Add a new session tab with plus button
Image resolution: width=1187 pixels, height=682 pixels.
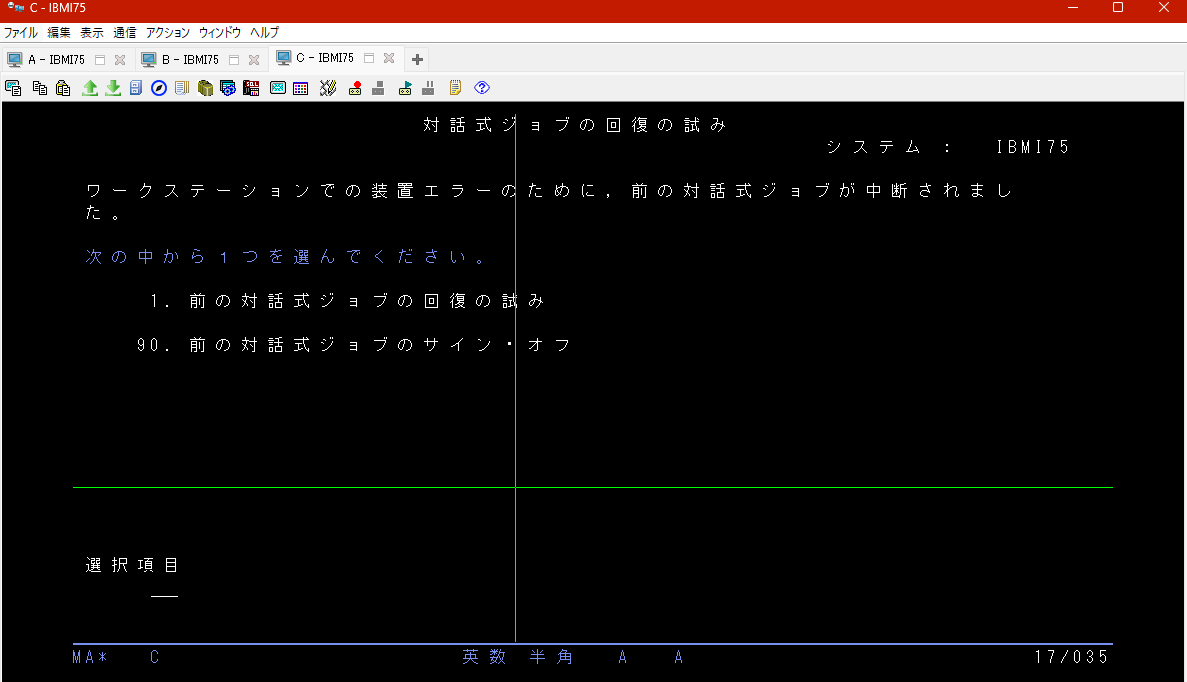417,59
